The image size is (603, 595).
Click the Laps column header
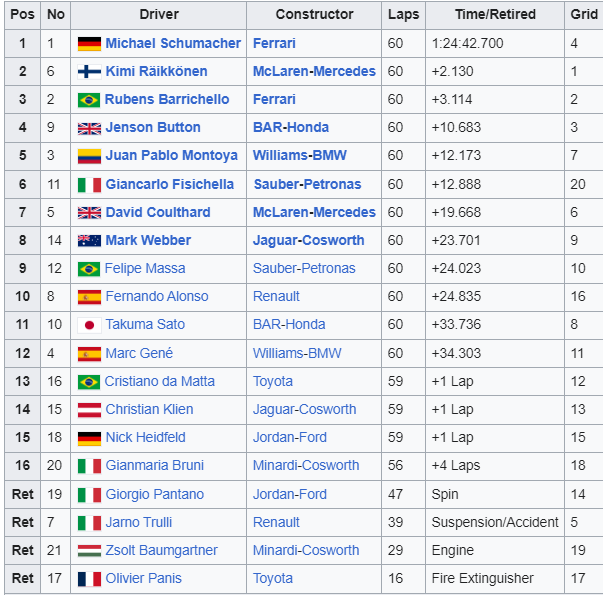pos(403,15)
